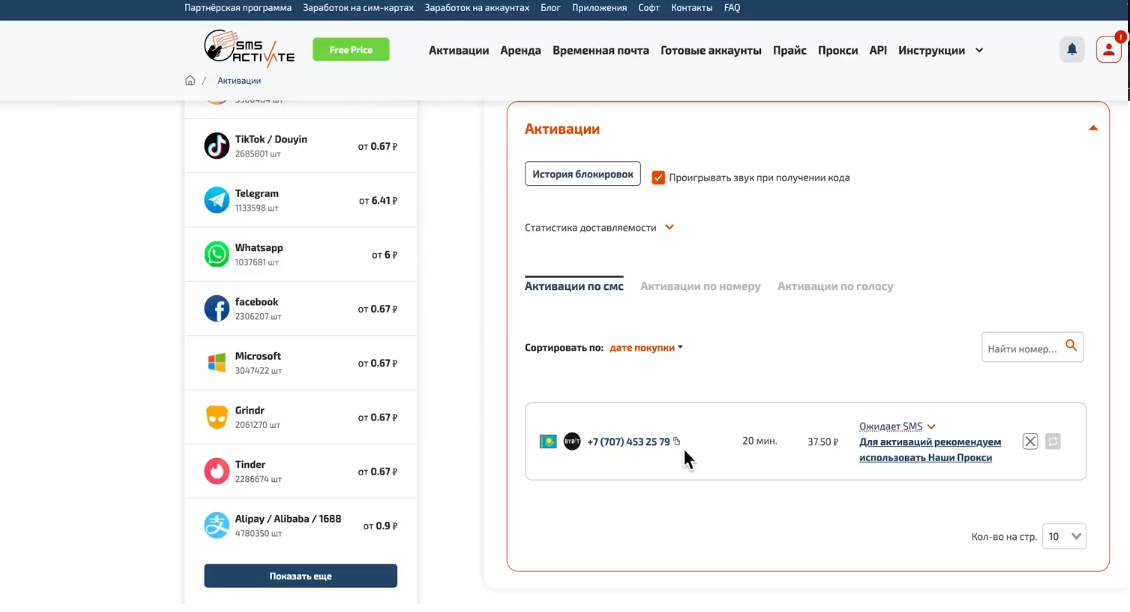The image size is (1130, 612).
Task: Open the Контакты link
Action: (691, 8)
